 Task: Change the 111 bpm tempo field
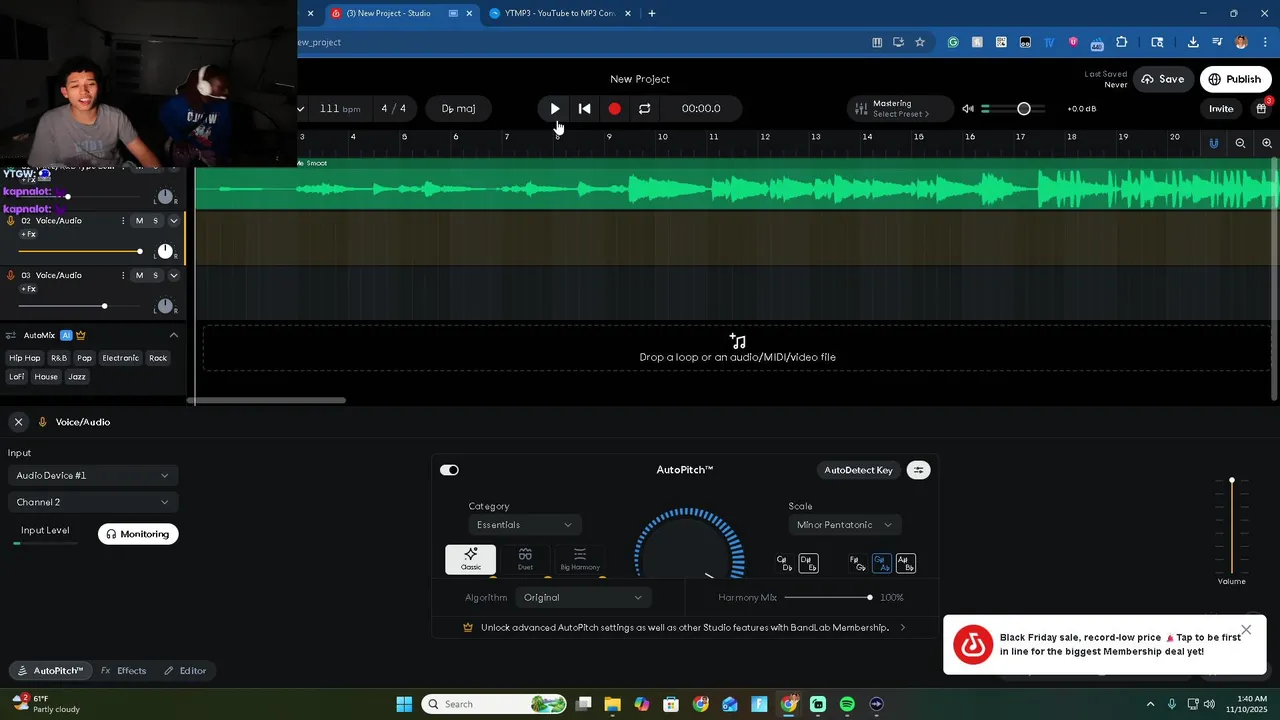(339, 109)
